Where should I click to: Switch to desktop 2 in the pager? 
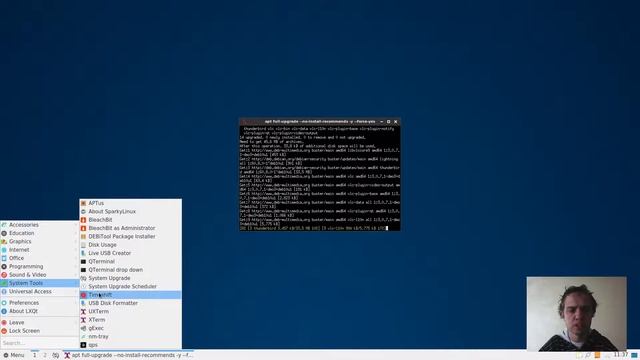pos(44,355)
